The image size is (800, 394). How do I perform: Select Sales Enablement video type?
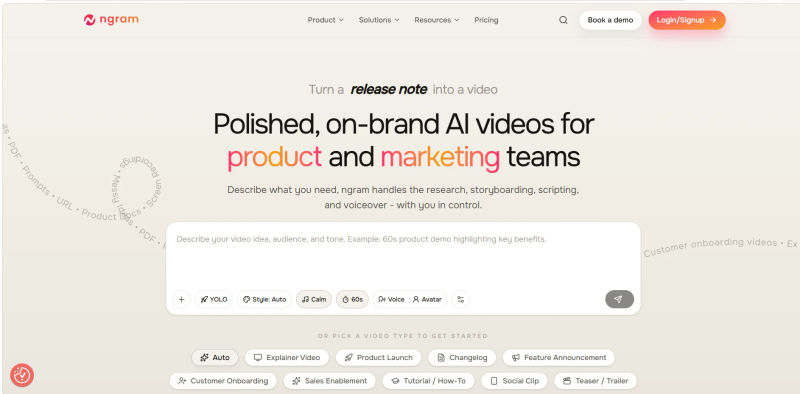tap(330, 381)
